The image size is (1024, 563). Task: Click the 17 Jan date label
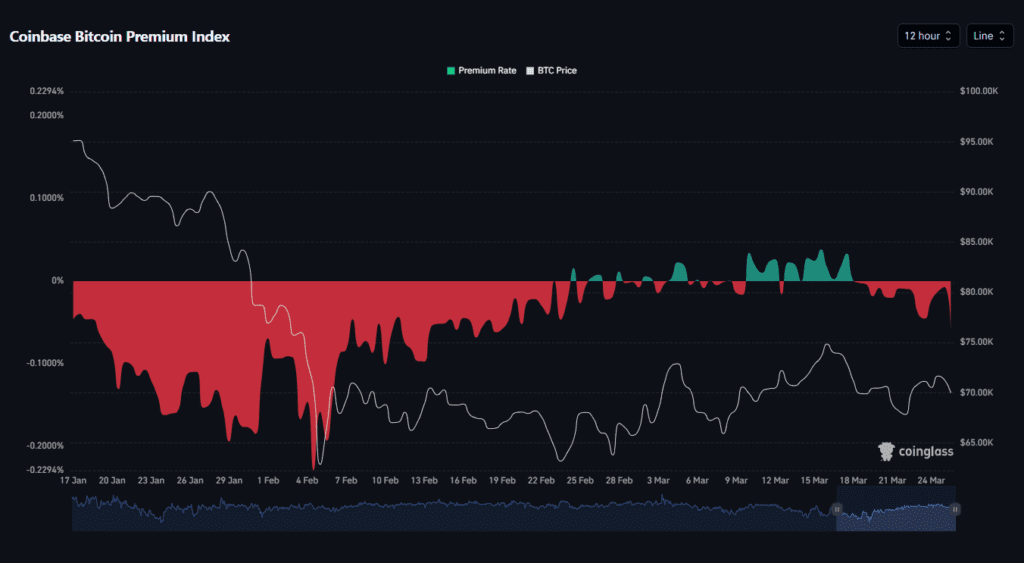point(73,481)
